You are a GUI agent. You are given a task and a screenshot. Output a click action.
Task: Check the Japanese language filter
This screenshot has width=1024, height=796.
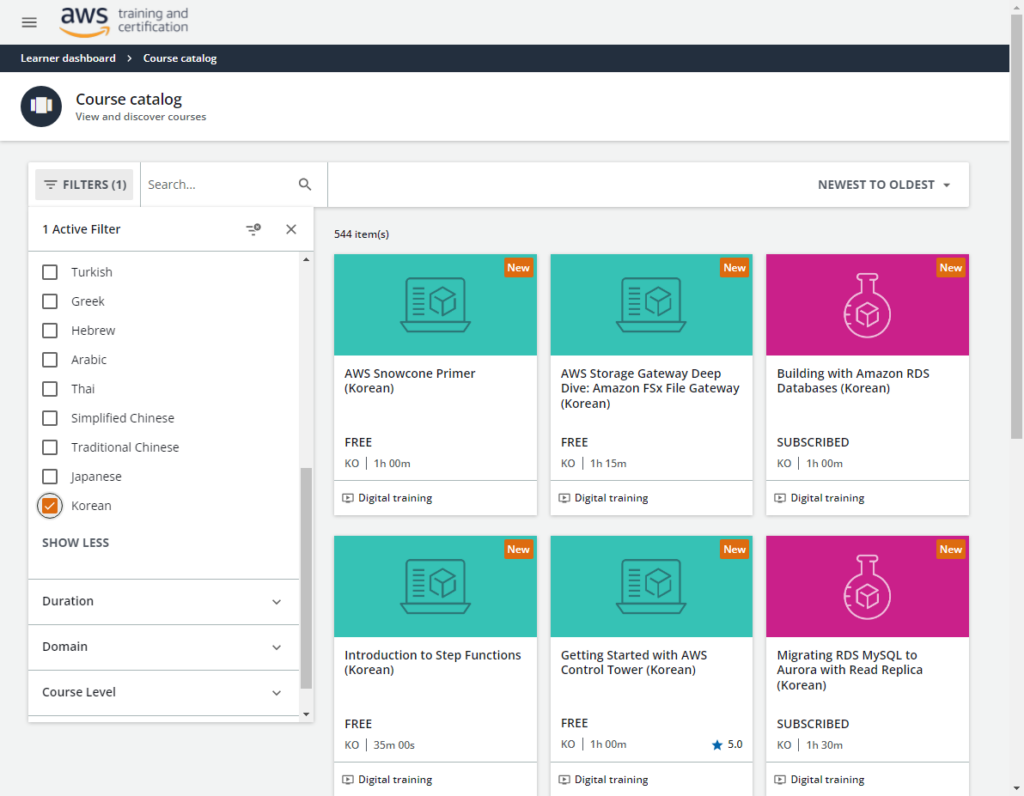(50, 476)
